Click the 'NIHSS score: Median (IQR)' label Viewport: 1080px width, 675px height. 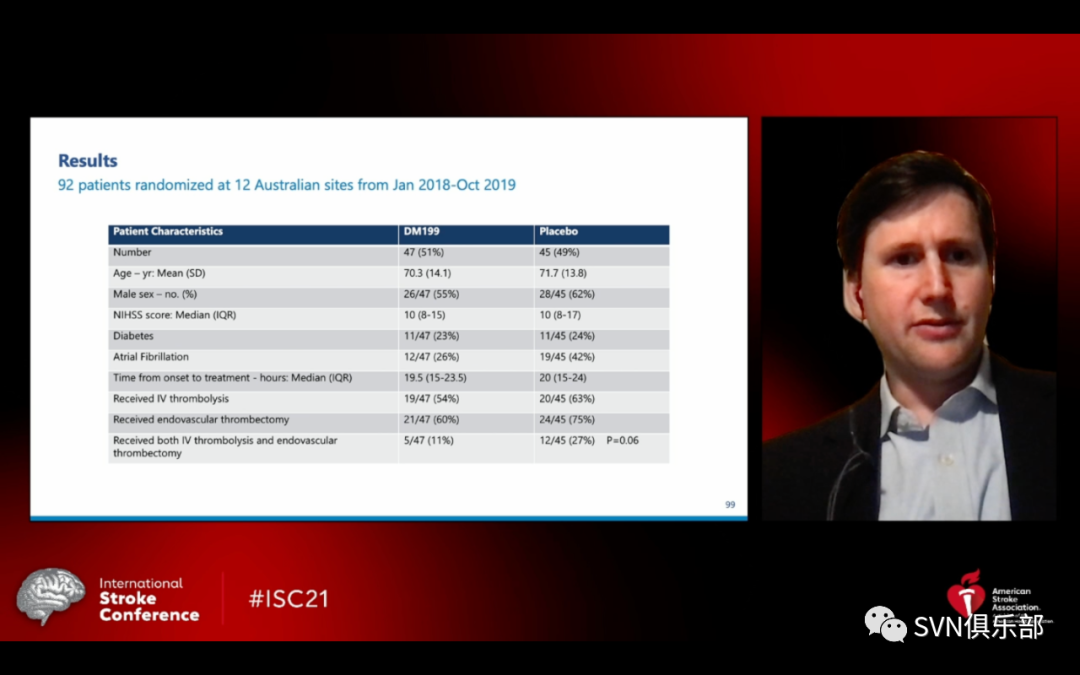(174, 315)
